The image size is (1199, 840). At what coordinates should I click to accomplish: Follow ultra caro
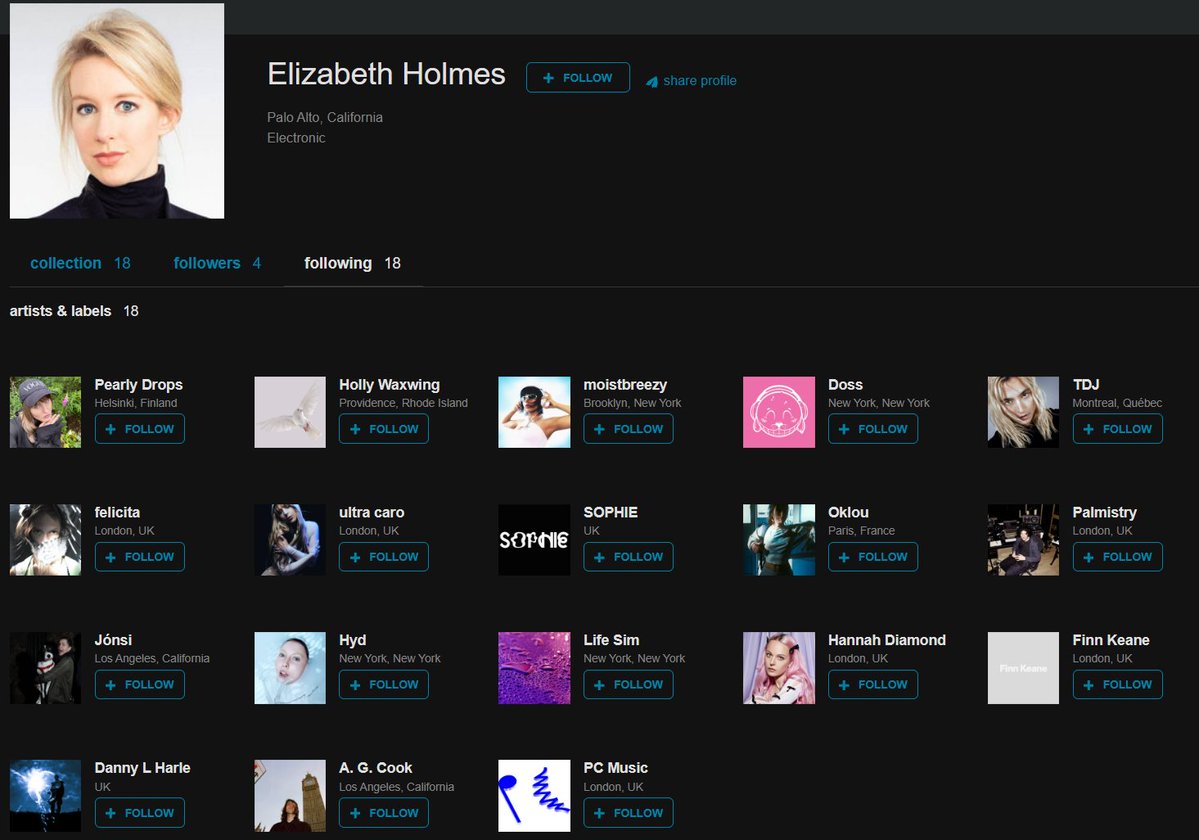coord(384,556)
